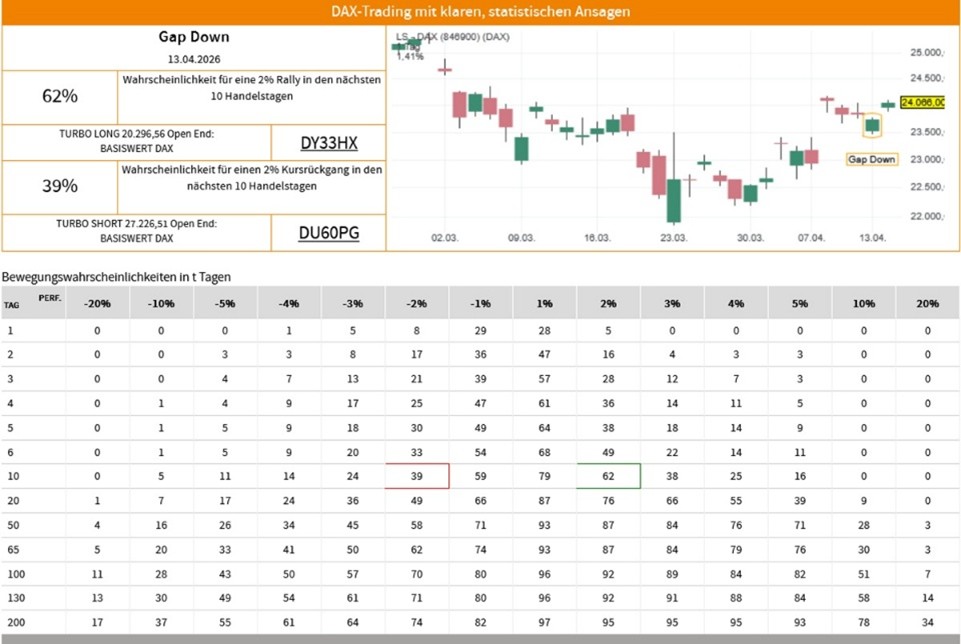Click the orange DAX-Trading header banner
The image size is (961, 644).
[x=480, y=12]
